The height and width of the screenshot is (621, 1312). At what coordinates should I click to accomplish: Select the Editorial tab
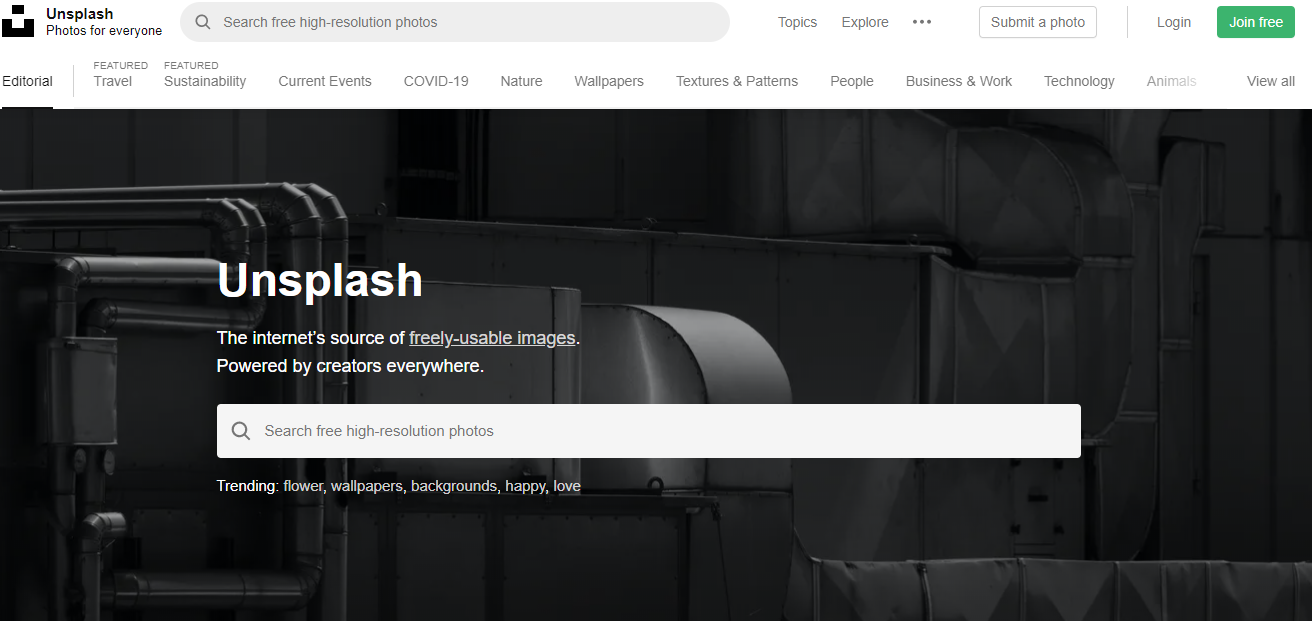pyautogui.click(x=27, y=81)
